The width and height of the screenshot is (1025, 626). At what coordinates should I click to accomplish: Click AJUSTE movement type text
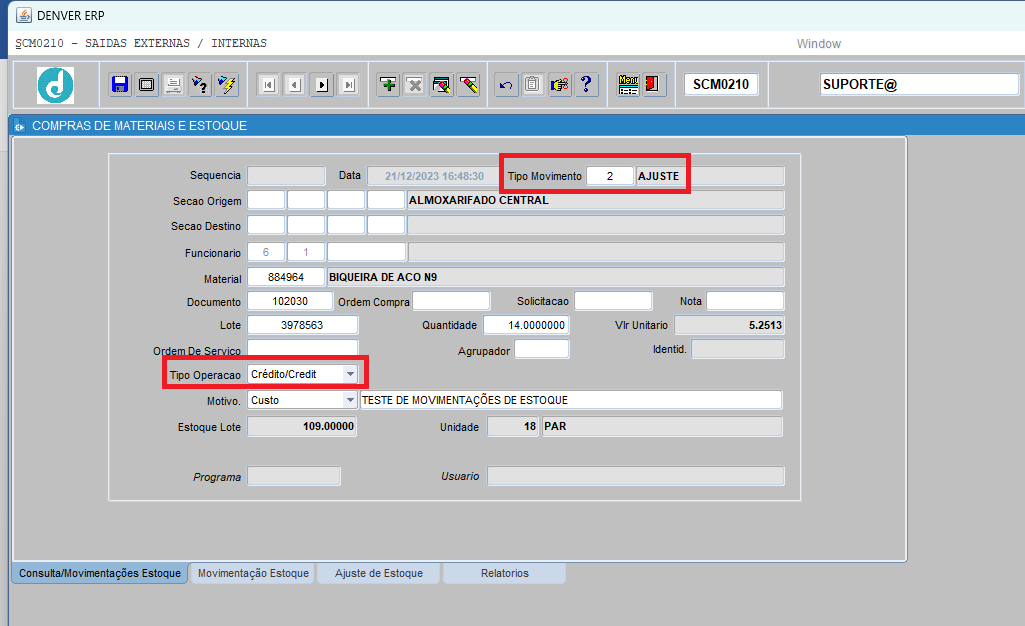point(658,176)
